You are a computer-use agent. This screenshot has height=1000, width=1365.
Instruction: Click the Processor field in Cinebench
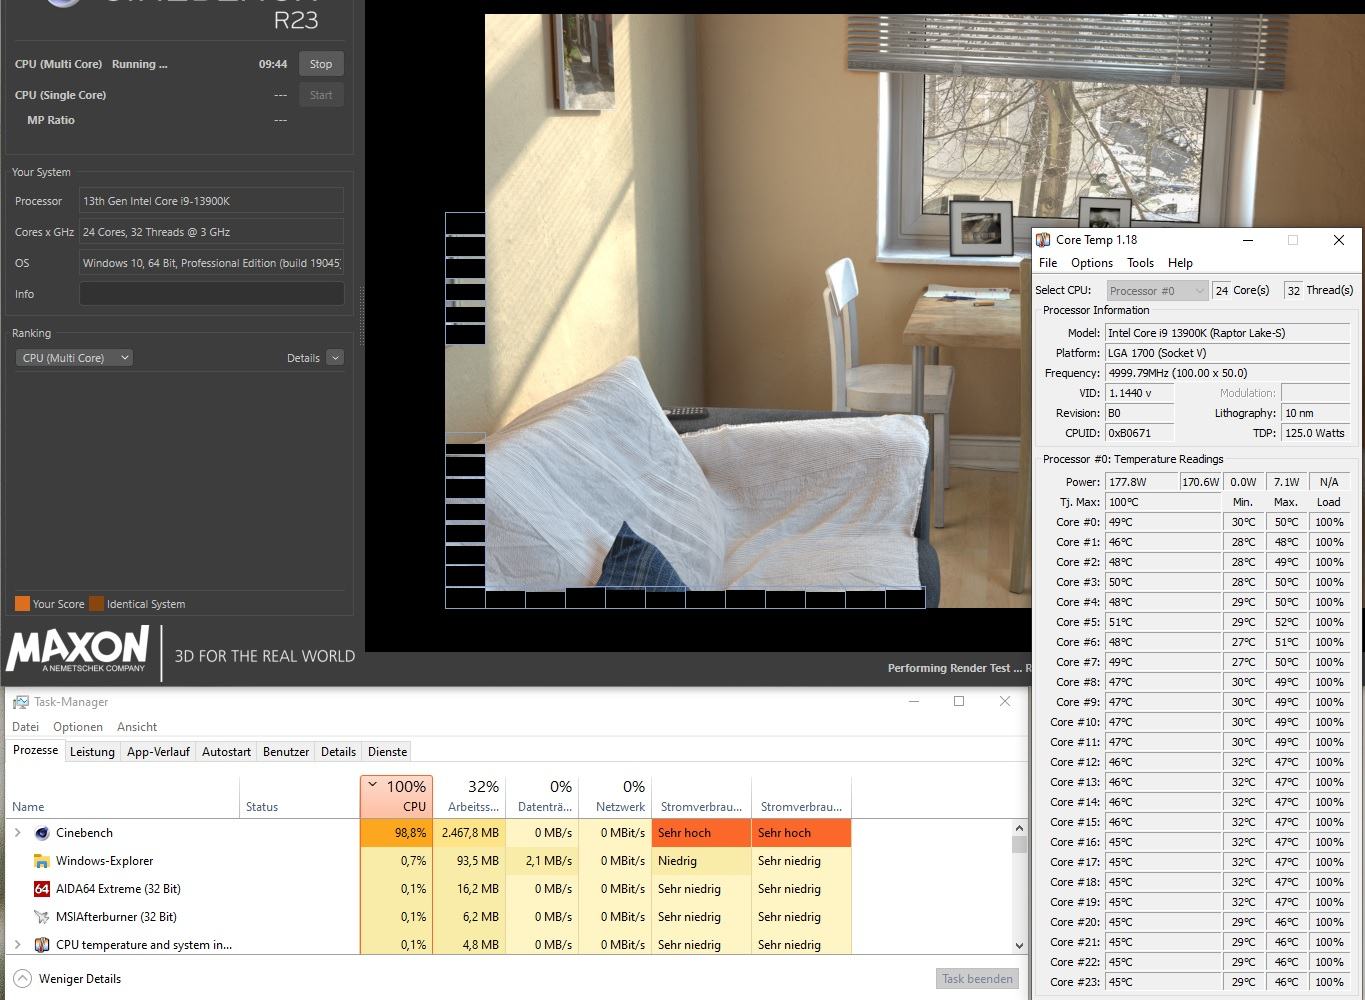tap(211, 201)
